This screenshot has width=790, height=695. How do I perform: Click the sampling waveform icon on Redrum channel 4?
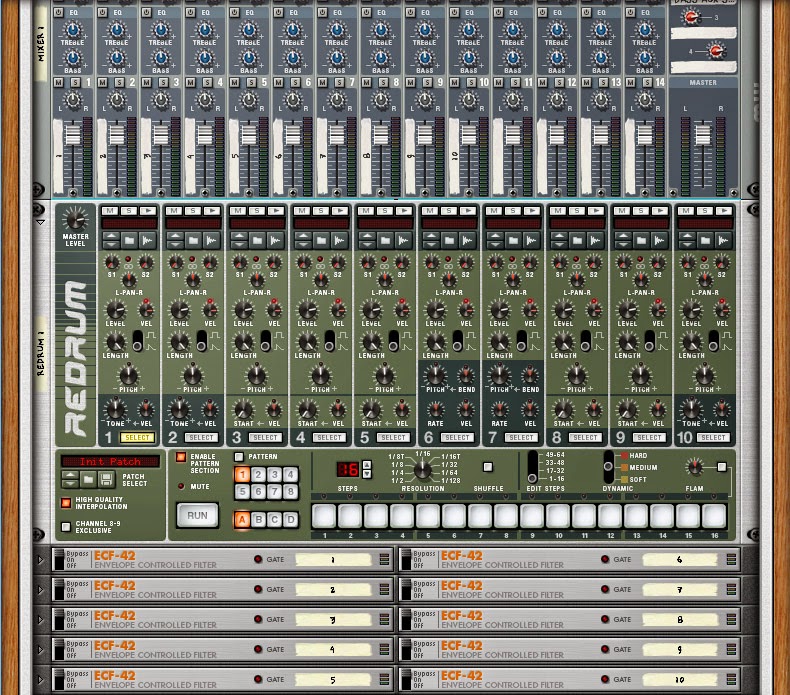pos(340,240)
